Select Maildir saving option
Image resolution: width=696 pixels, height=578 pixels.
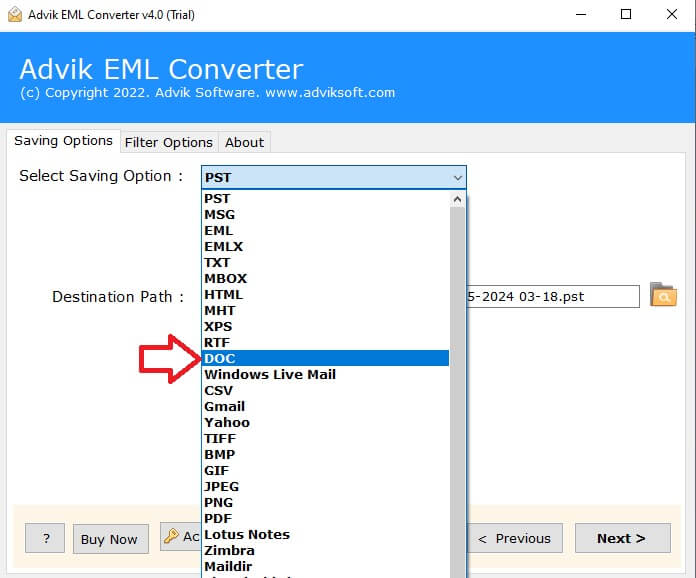coord(325,566)
